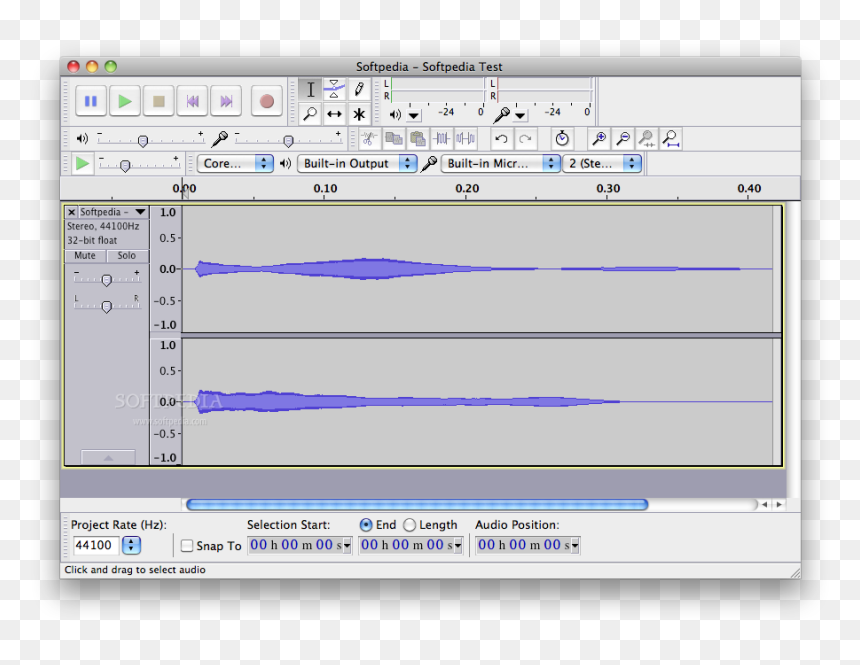
Task: Open the Project Rate stepper dropdown
Action: coord(131,545)
